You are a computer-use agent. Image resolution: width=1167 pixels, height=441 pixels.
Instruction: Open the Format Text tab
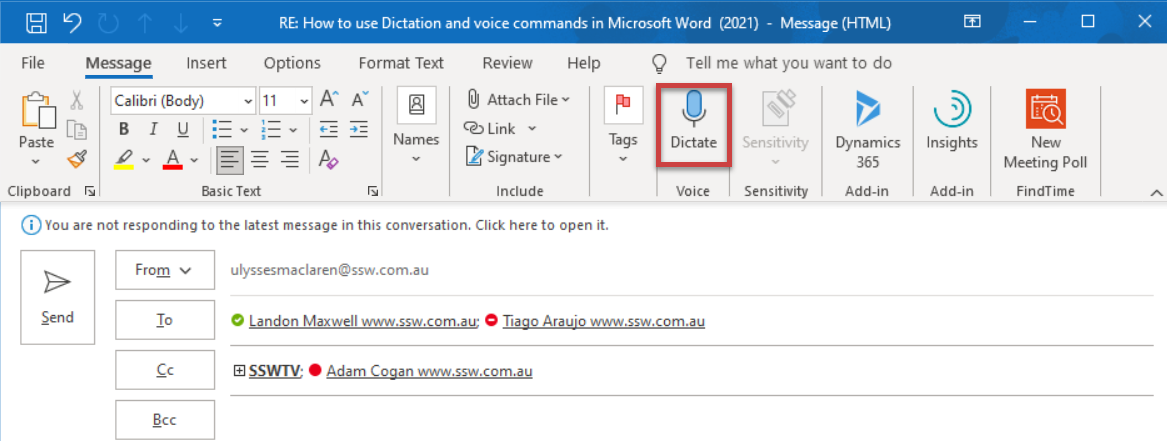(400, 63)
